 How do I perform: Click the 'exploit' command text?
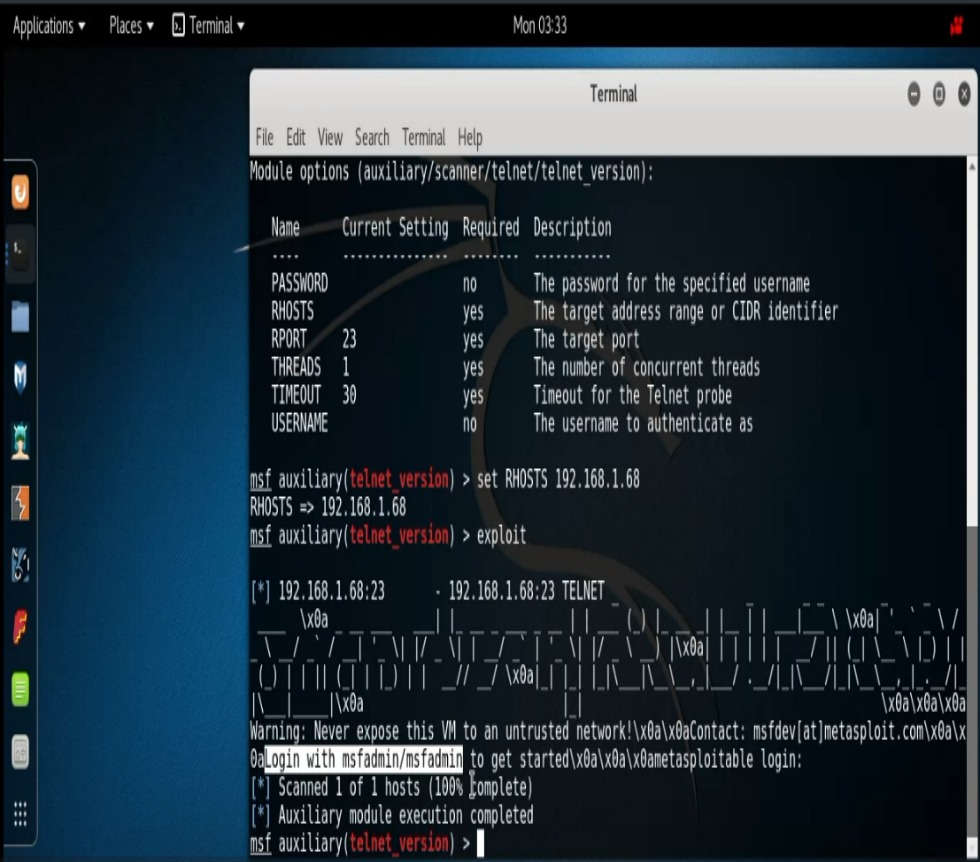501,536
